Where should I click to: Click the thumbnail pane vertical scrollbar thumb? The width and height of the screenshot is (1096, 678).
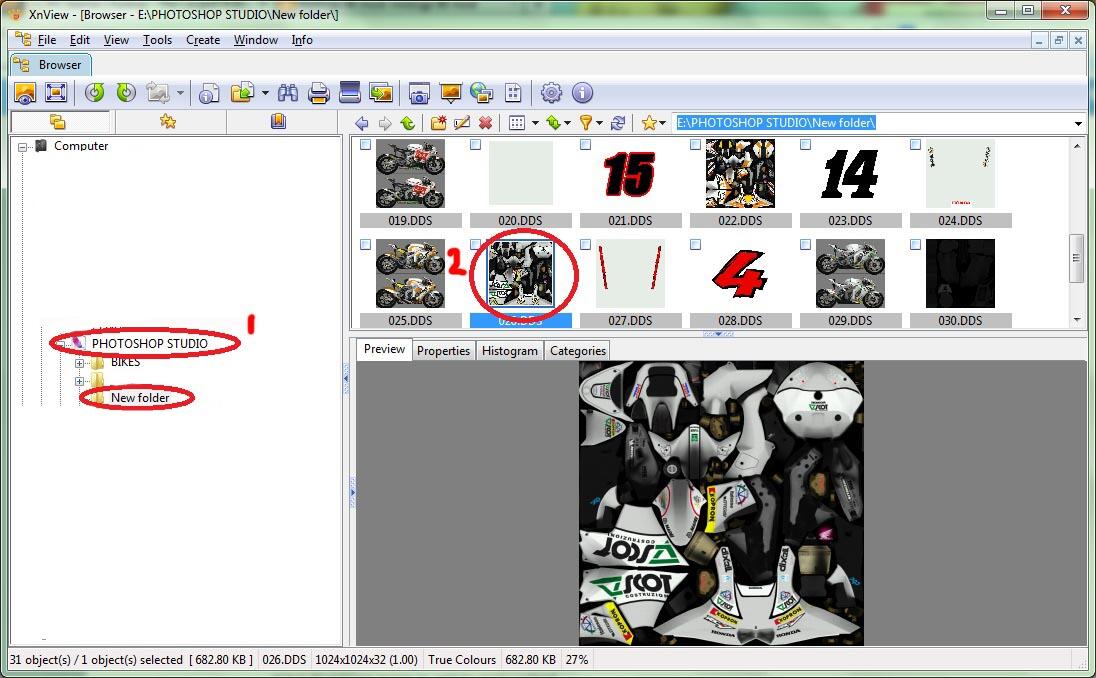pyautogui.click(x=1076, y=259)
